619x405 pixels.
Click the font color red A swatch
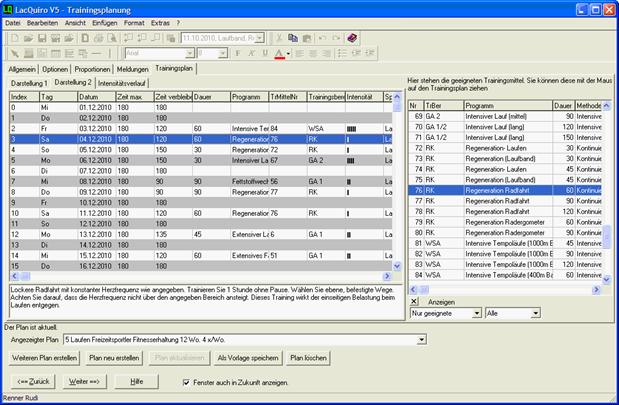[280, 52]
